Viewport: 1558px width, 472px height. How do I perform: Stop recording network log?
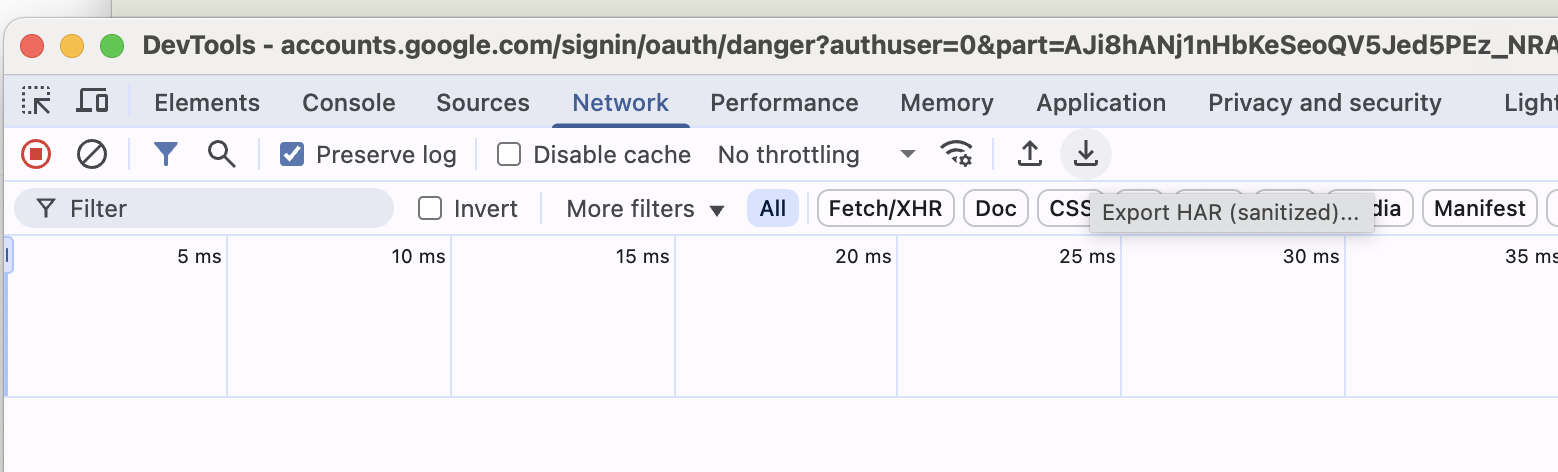(x=36, y=154)
